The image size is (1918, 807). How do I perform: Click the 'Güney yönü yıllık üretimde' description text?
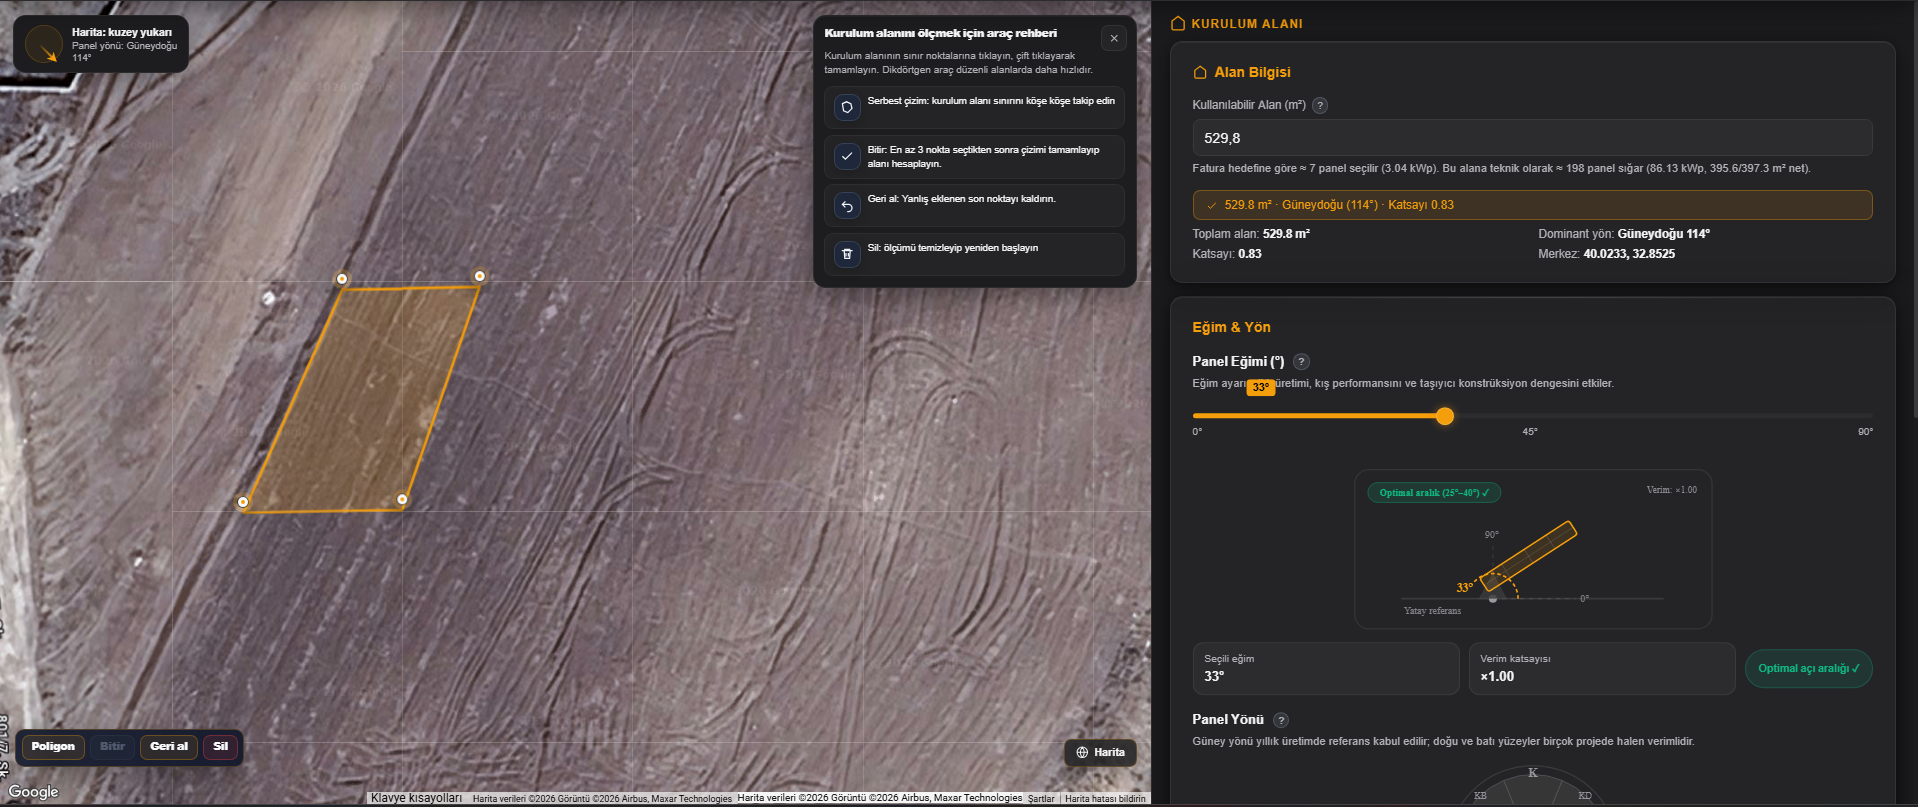(x=1443, y=742)
